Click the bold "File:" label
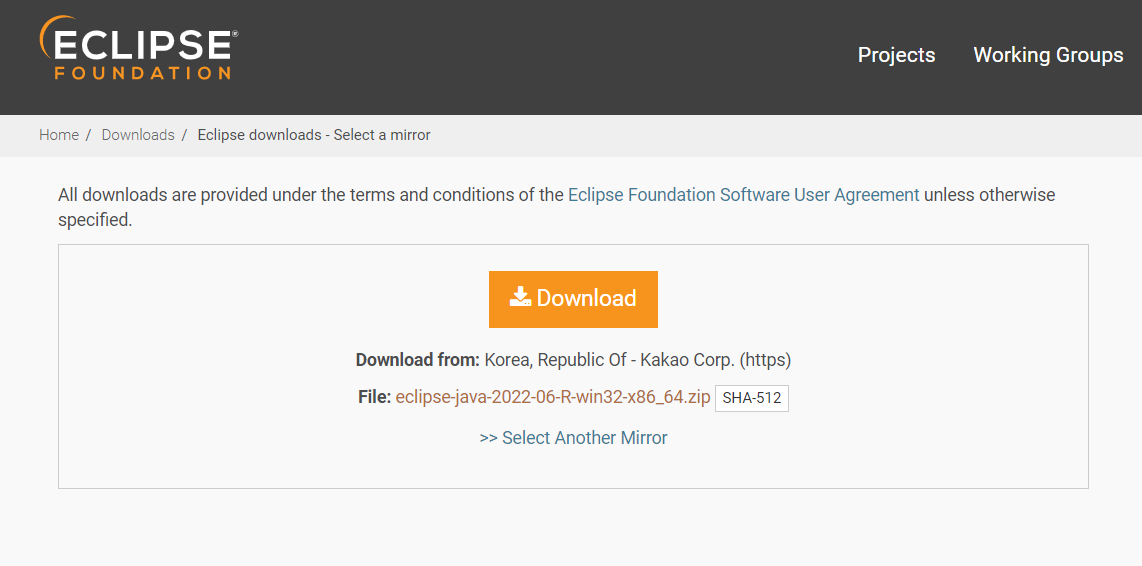The height and width of the screenshot is (566, 1142). coord(374,397)
